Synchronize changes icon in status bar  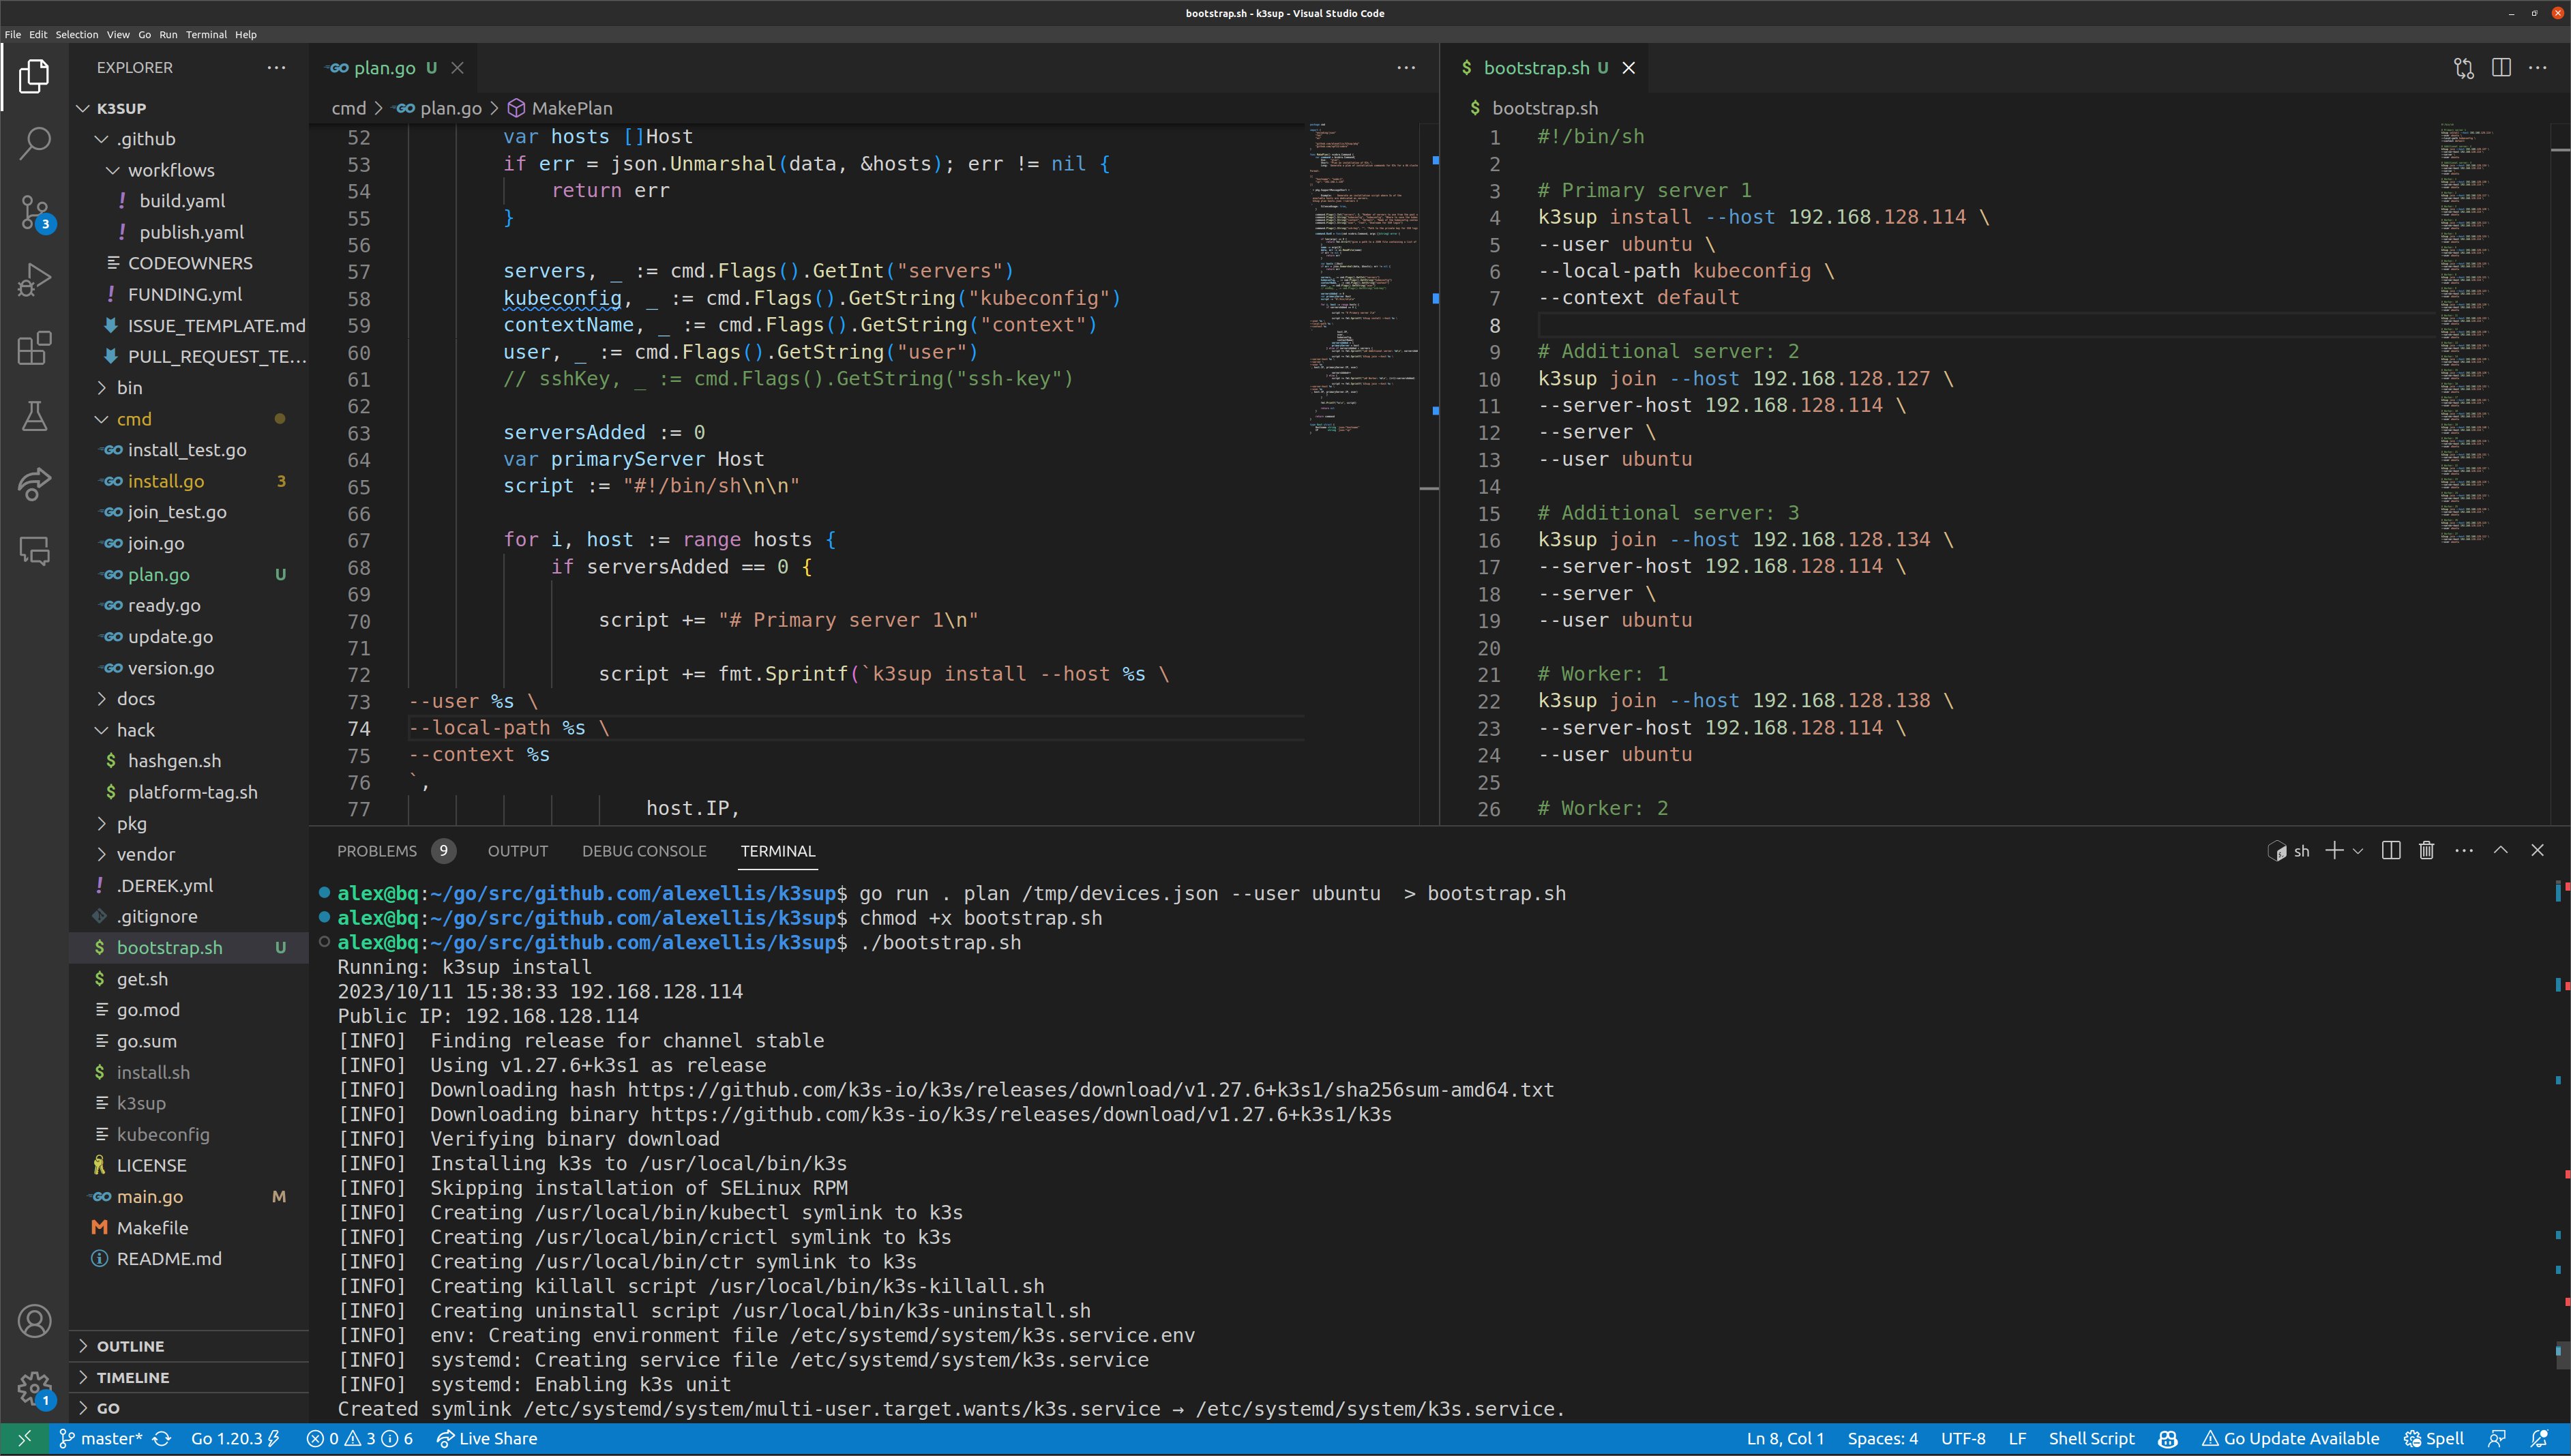[x=162, y=1438]
